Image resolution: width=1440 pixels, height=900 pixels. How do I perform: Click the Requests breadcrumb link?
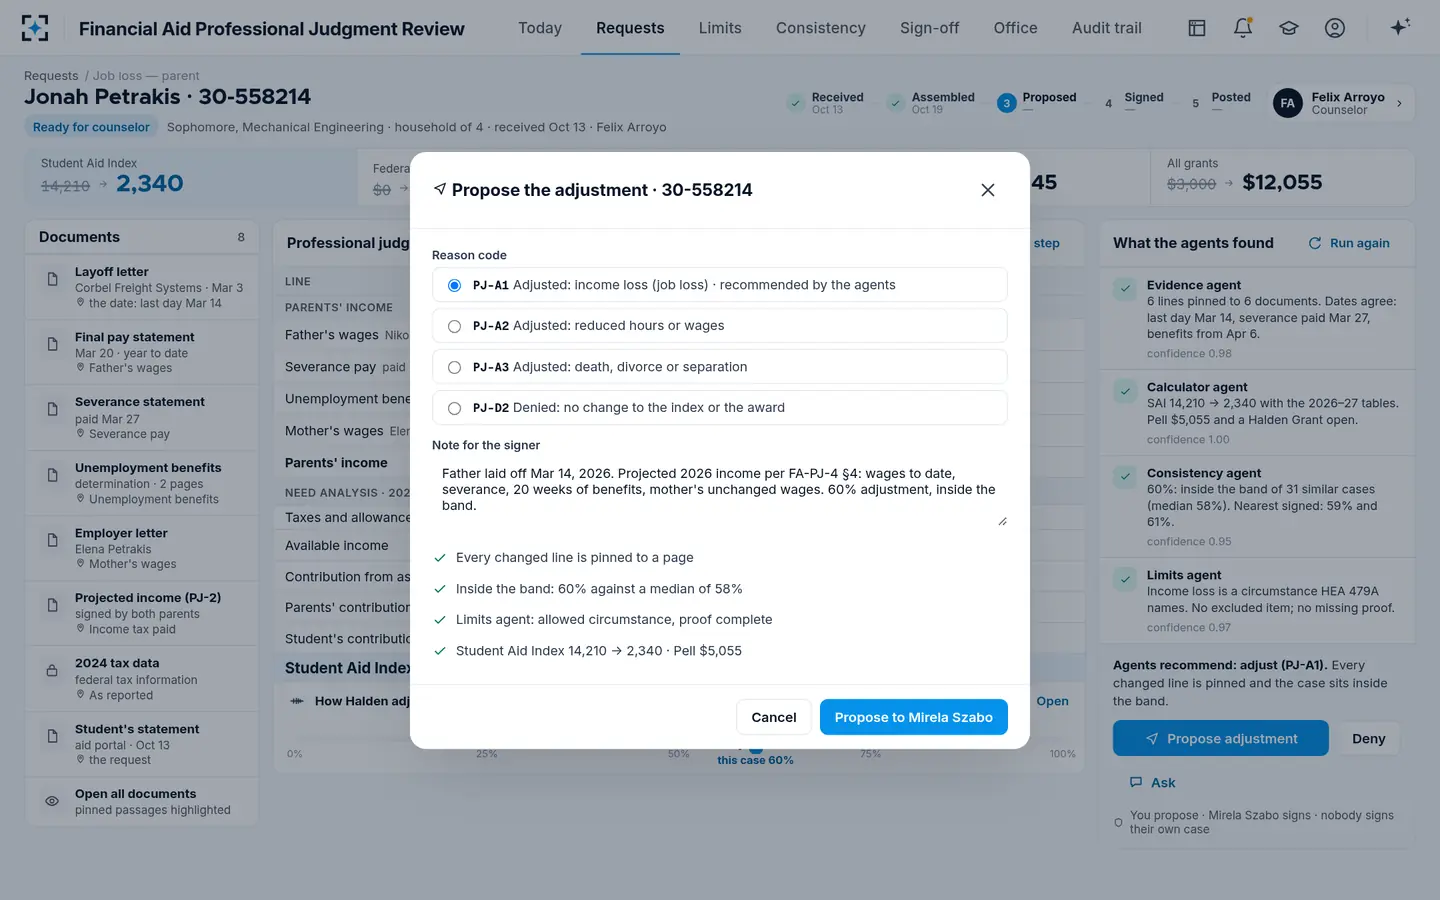coord(51,76)
